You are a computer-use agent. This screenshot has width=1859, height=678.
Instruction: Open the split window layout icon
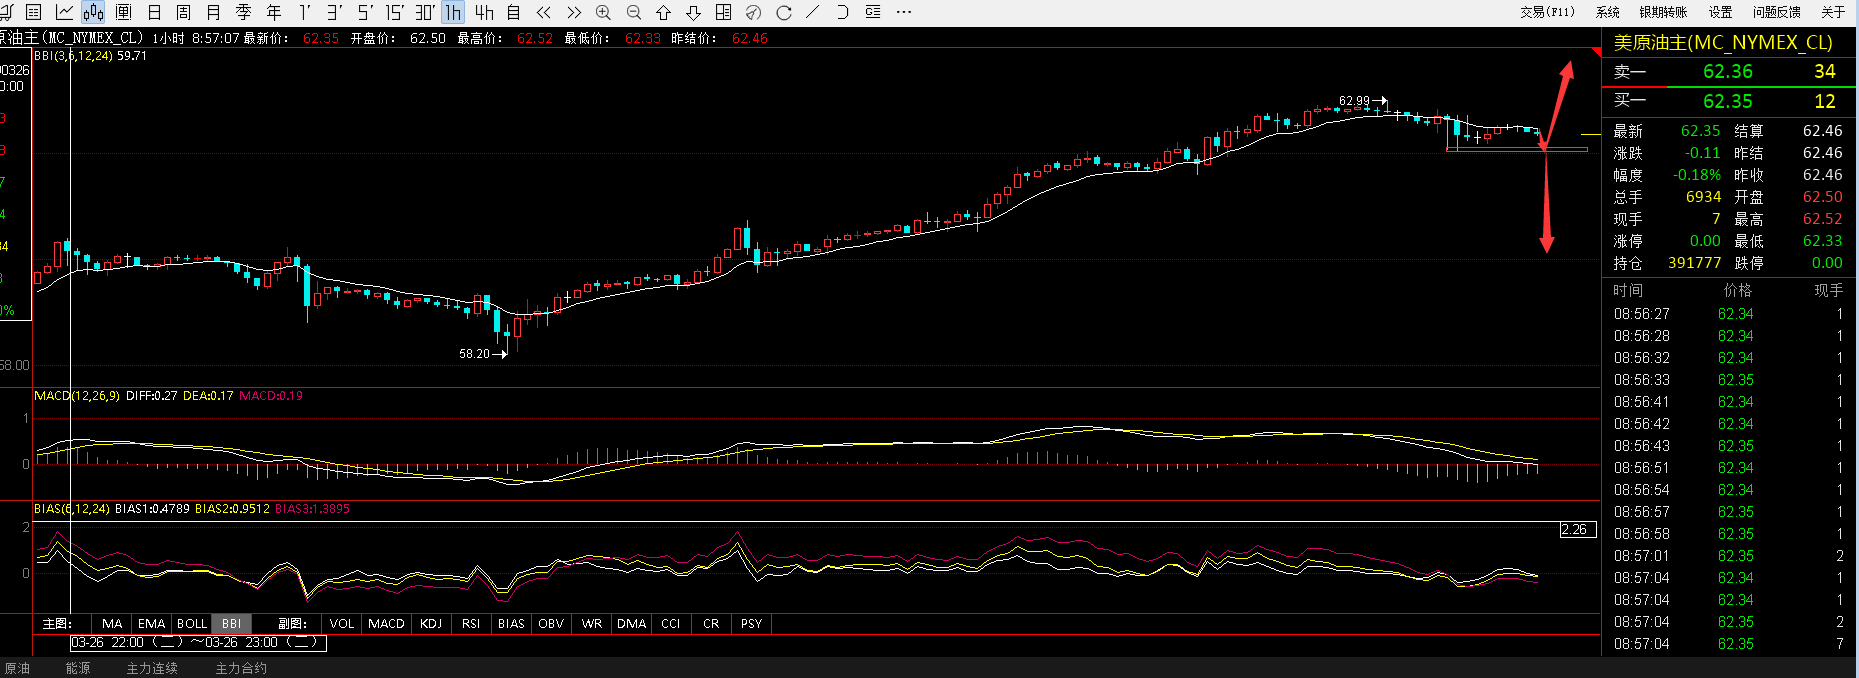coord(723,12)
